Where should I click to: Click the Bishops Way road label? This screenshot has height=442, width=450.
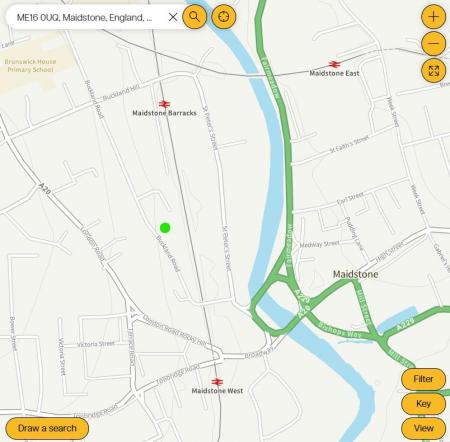(340, 330)
